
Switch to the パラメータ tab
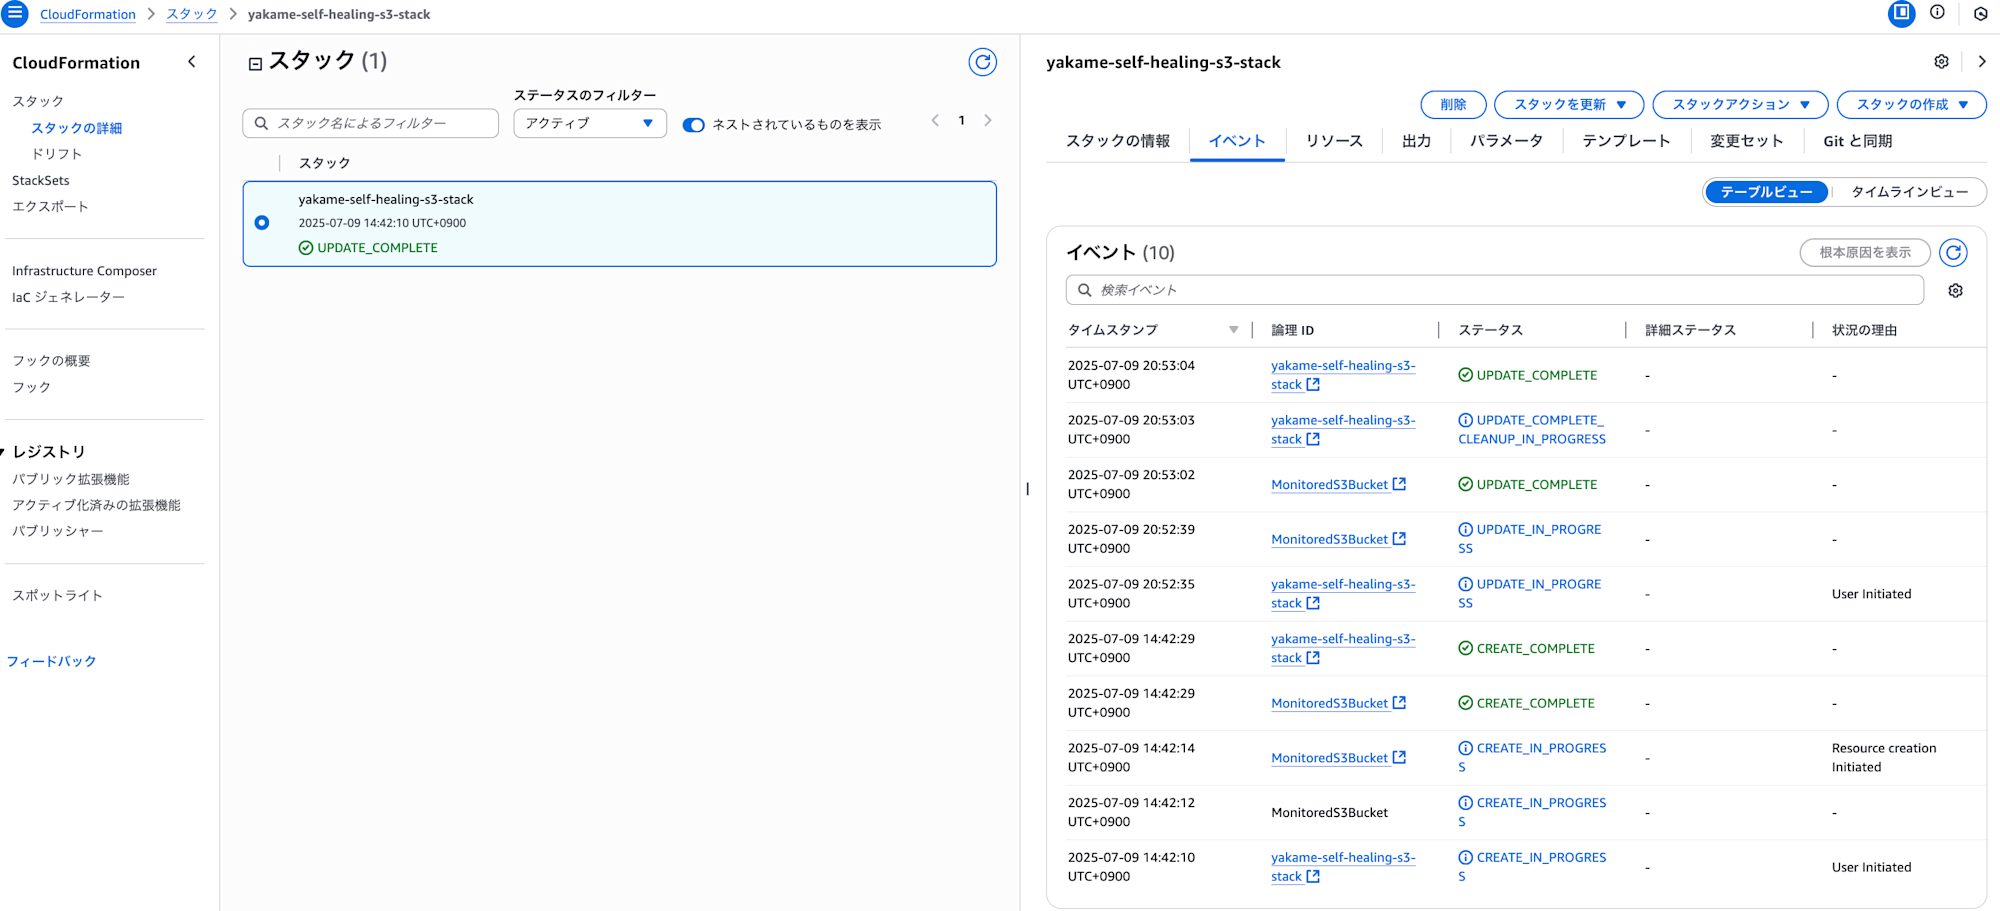click(x=1506, y=141)
